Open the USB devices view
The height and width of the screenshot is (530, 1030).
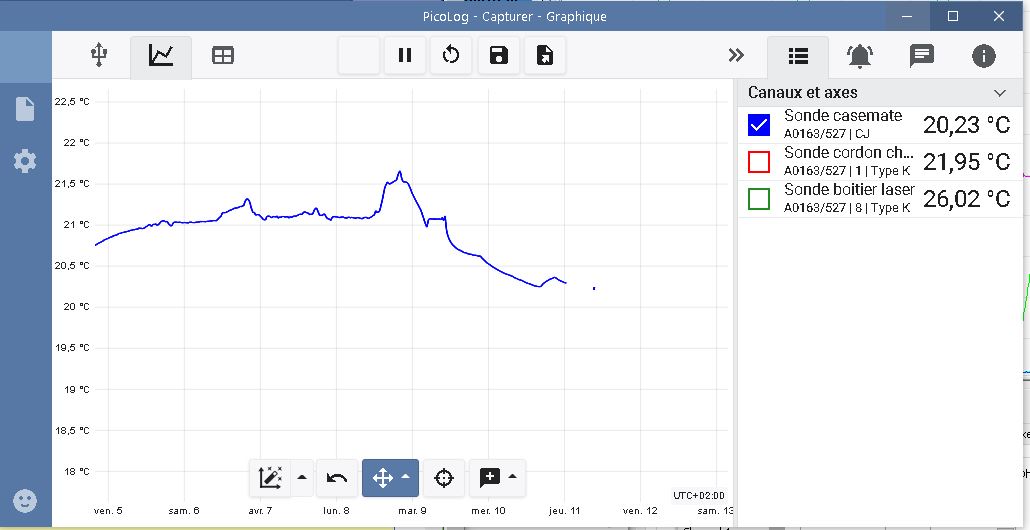(x=98, y=56)
